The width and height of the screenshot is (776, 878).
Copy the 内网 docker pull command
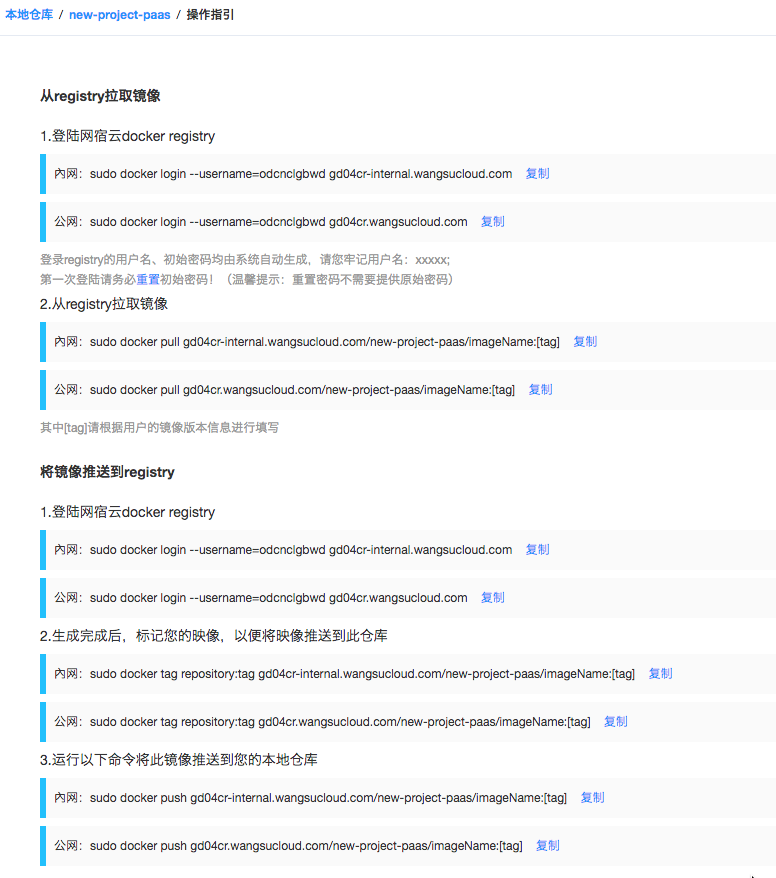point(585,342)
